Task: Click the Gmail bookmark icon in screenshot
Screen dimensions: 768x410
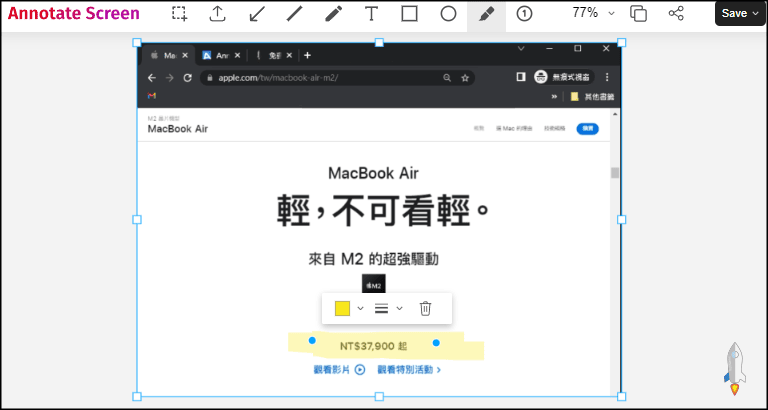Action: tap(152, 96)
